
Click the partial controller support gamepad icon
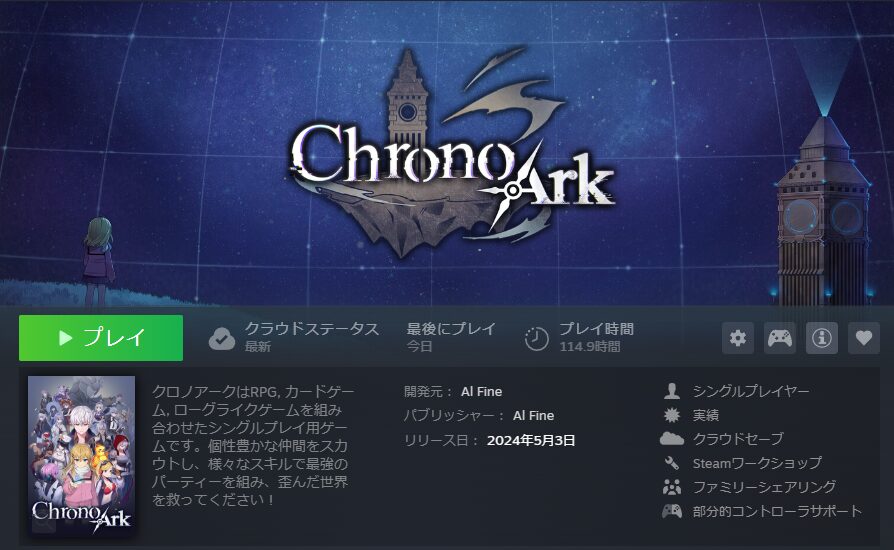click(672, 511)
